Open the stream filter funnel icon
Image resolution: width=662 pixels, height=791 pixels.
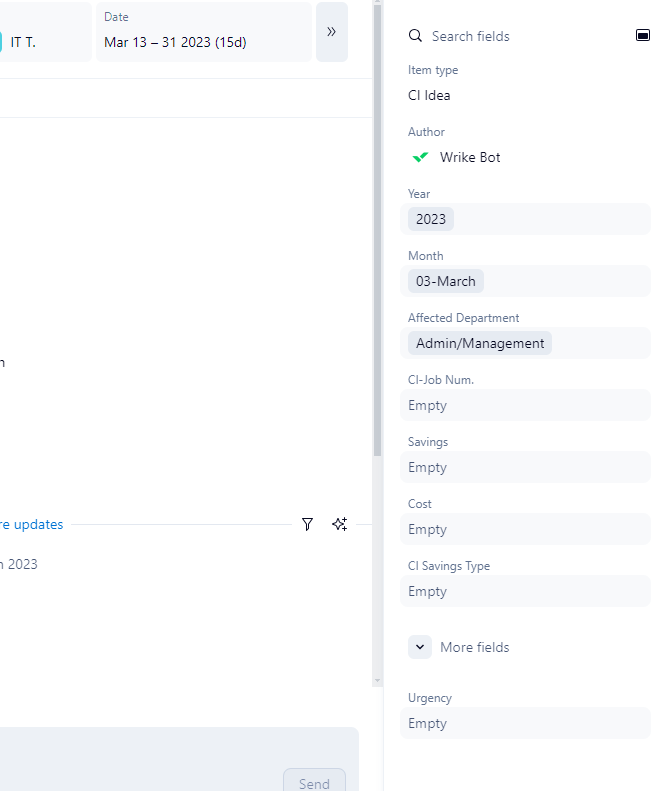[307, 524]
